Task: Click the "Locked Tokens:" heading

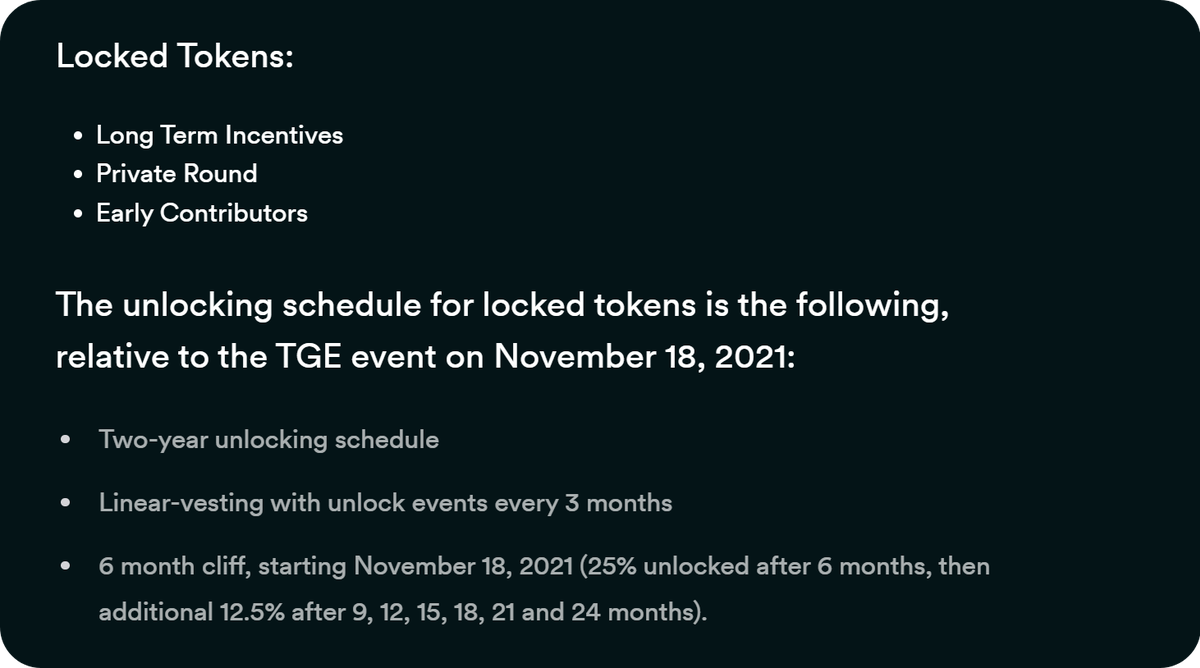Action: [175, 57]
